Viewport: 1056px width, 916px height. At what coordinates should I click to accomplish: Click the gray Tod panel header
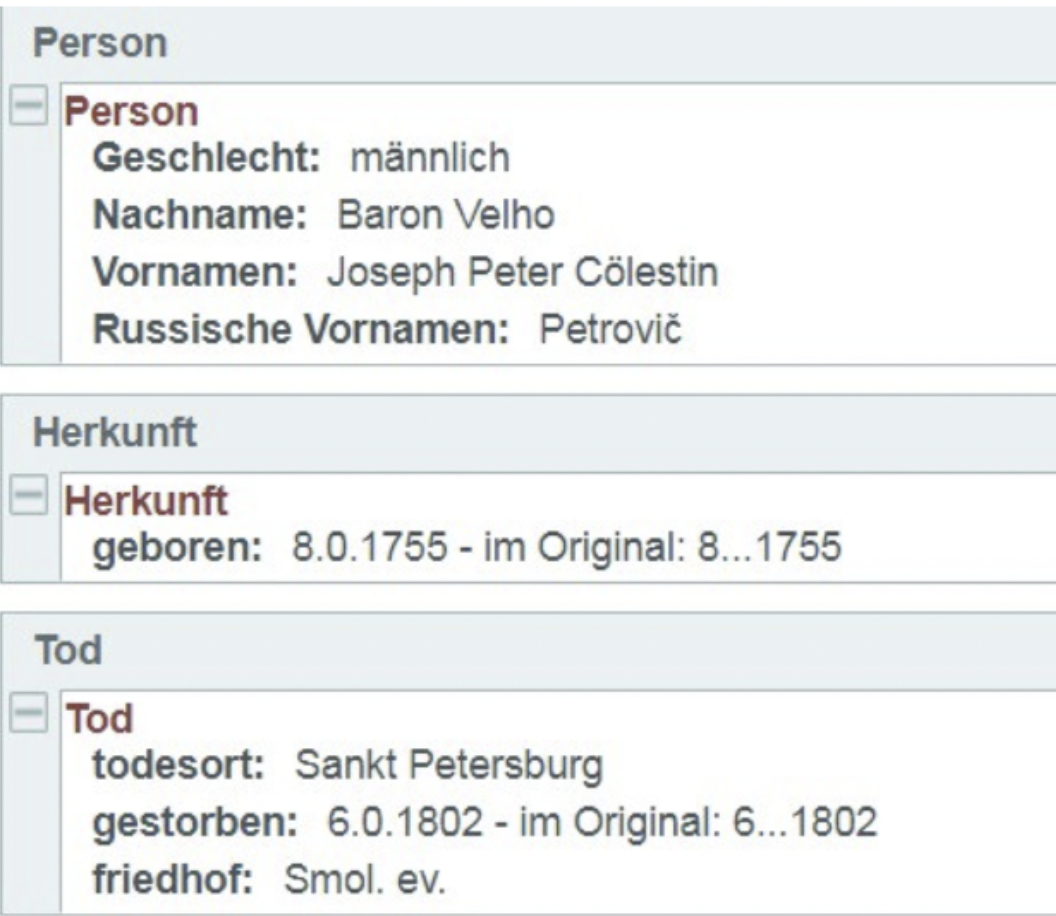click(68, 651)
